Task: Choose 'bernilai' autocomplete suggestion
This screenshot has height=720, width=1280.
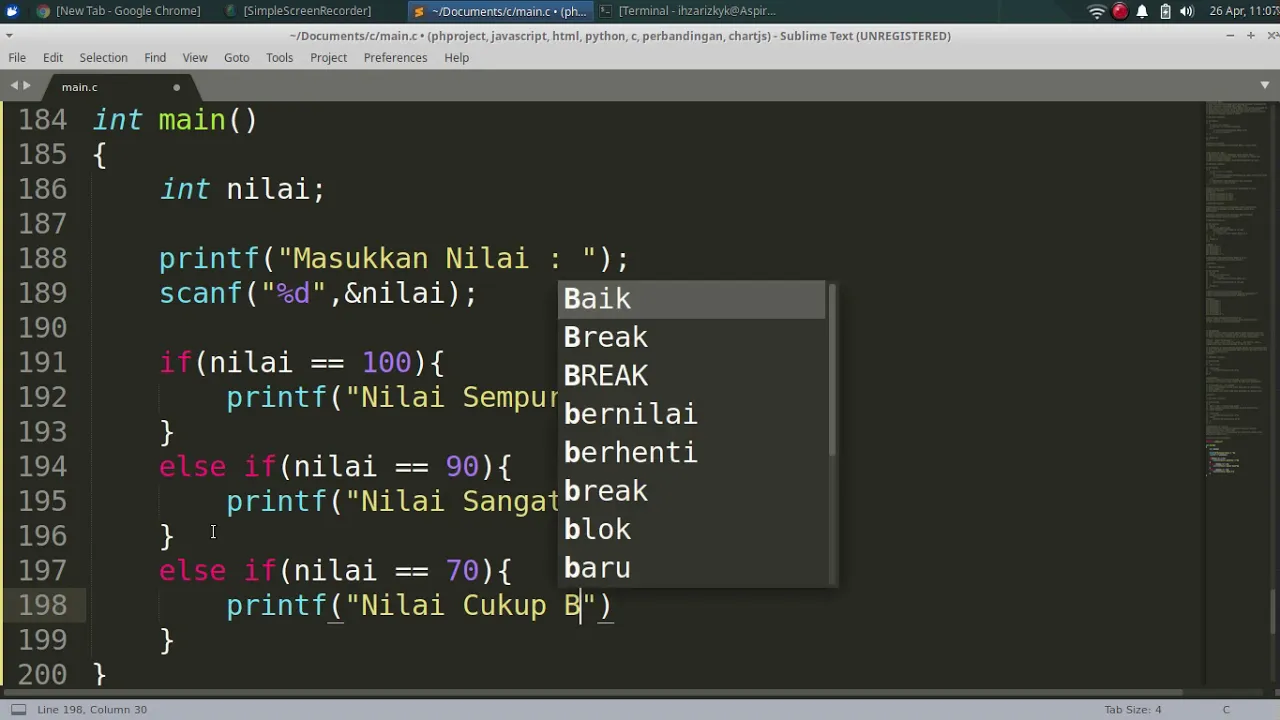Action: pyautogui.click(x=692, y=414)
